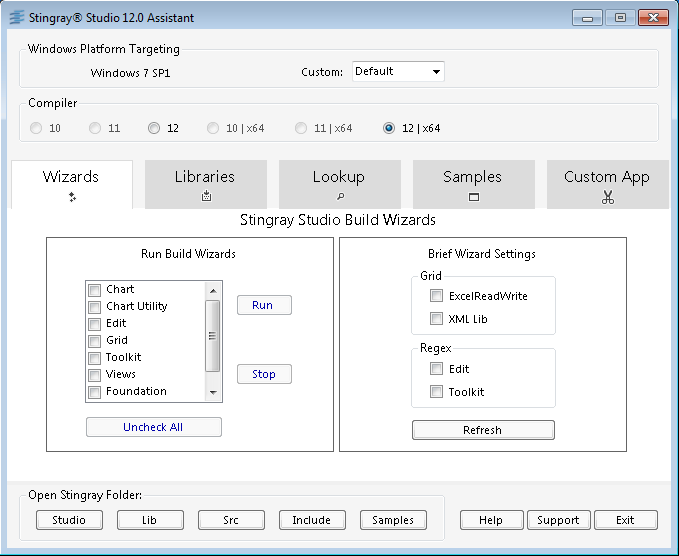Tick the Regex Toolkit checkbox
The width and height of the screenshot is (679, 556).
click(x=437, y=392)
